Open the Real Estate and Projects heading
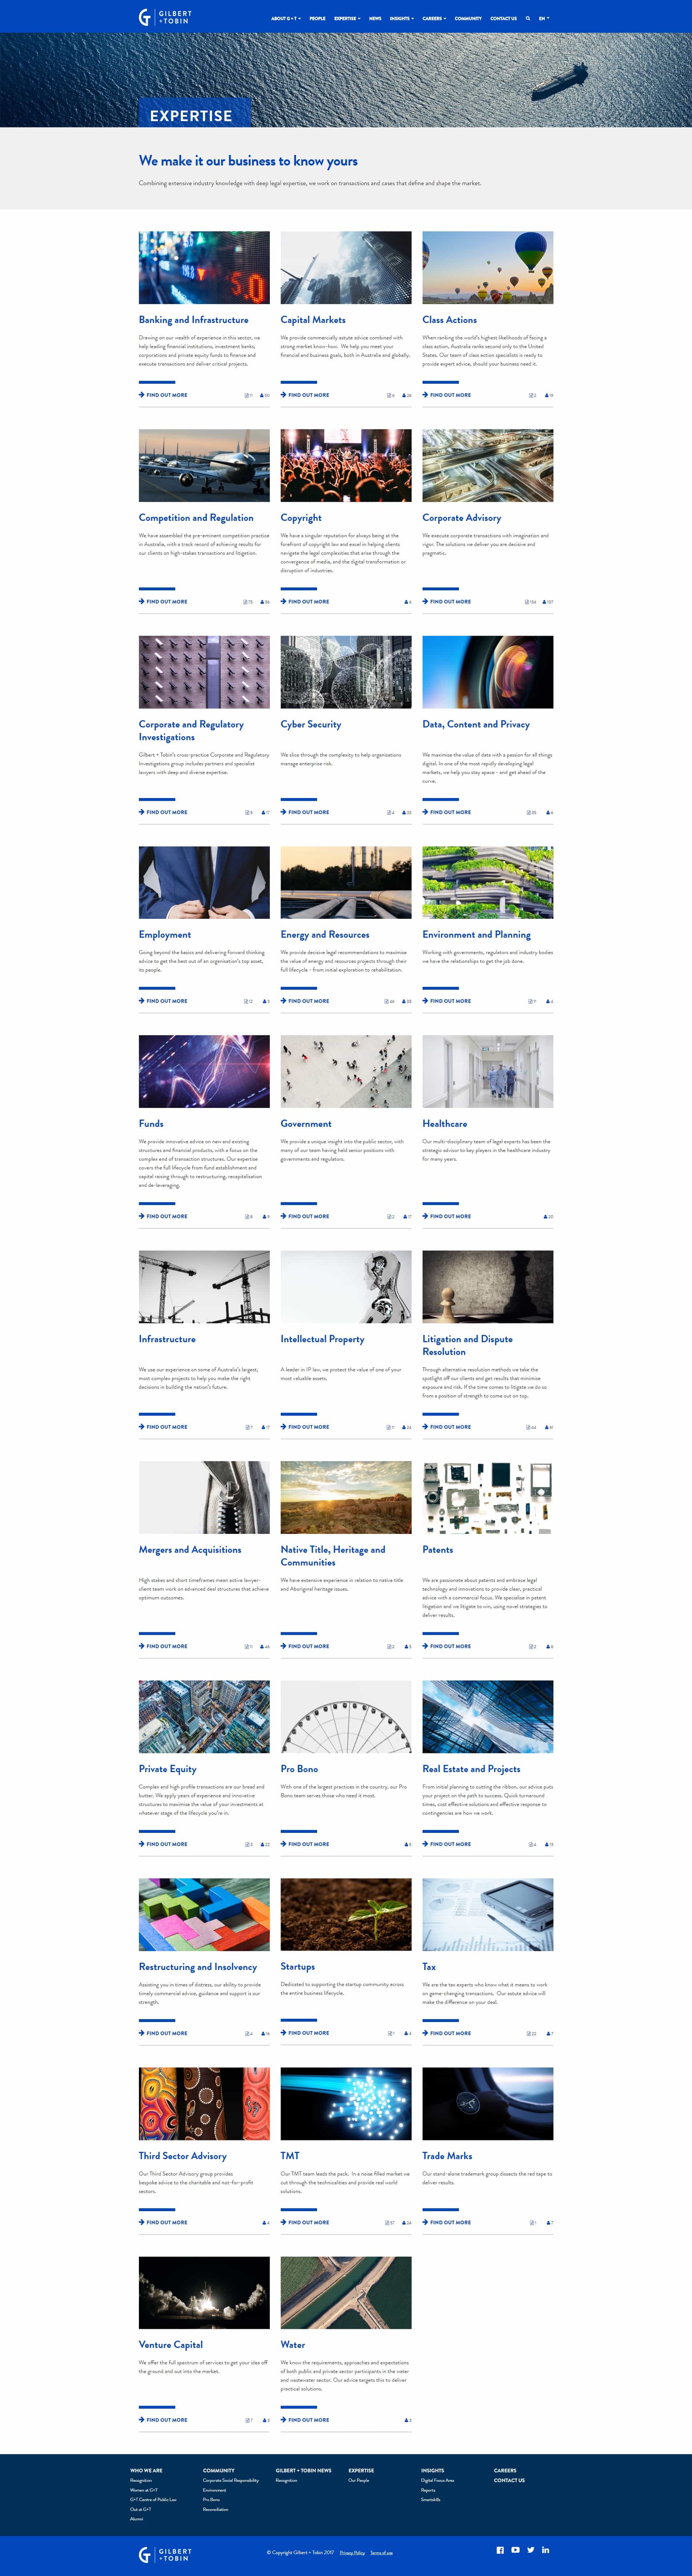Image resolution: width=692 pixels, height=2576 pixels. [x=471, y=1769]
